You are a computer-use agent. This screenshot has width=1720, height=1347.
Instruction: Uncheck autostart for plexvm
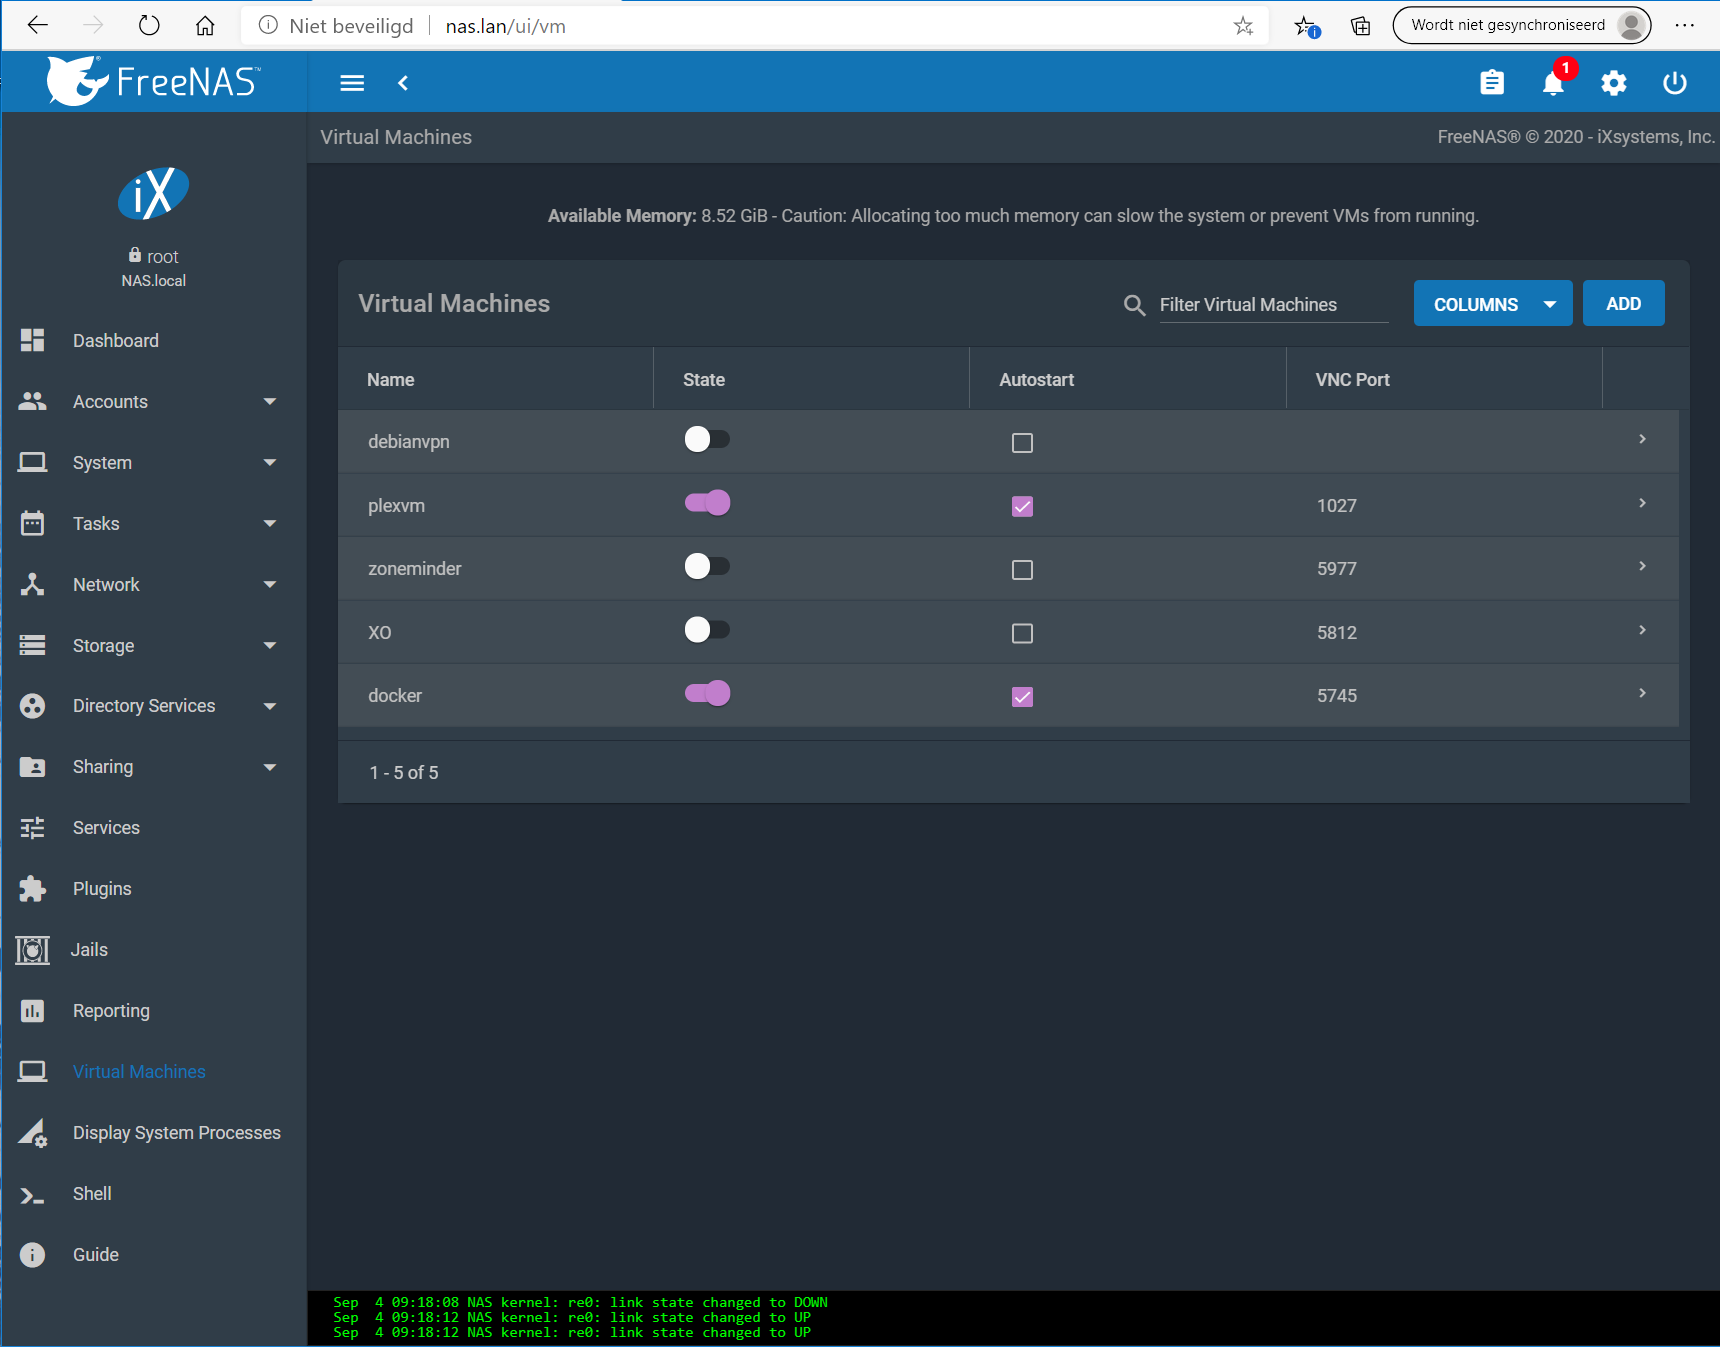pos(1022,506)
